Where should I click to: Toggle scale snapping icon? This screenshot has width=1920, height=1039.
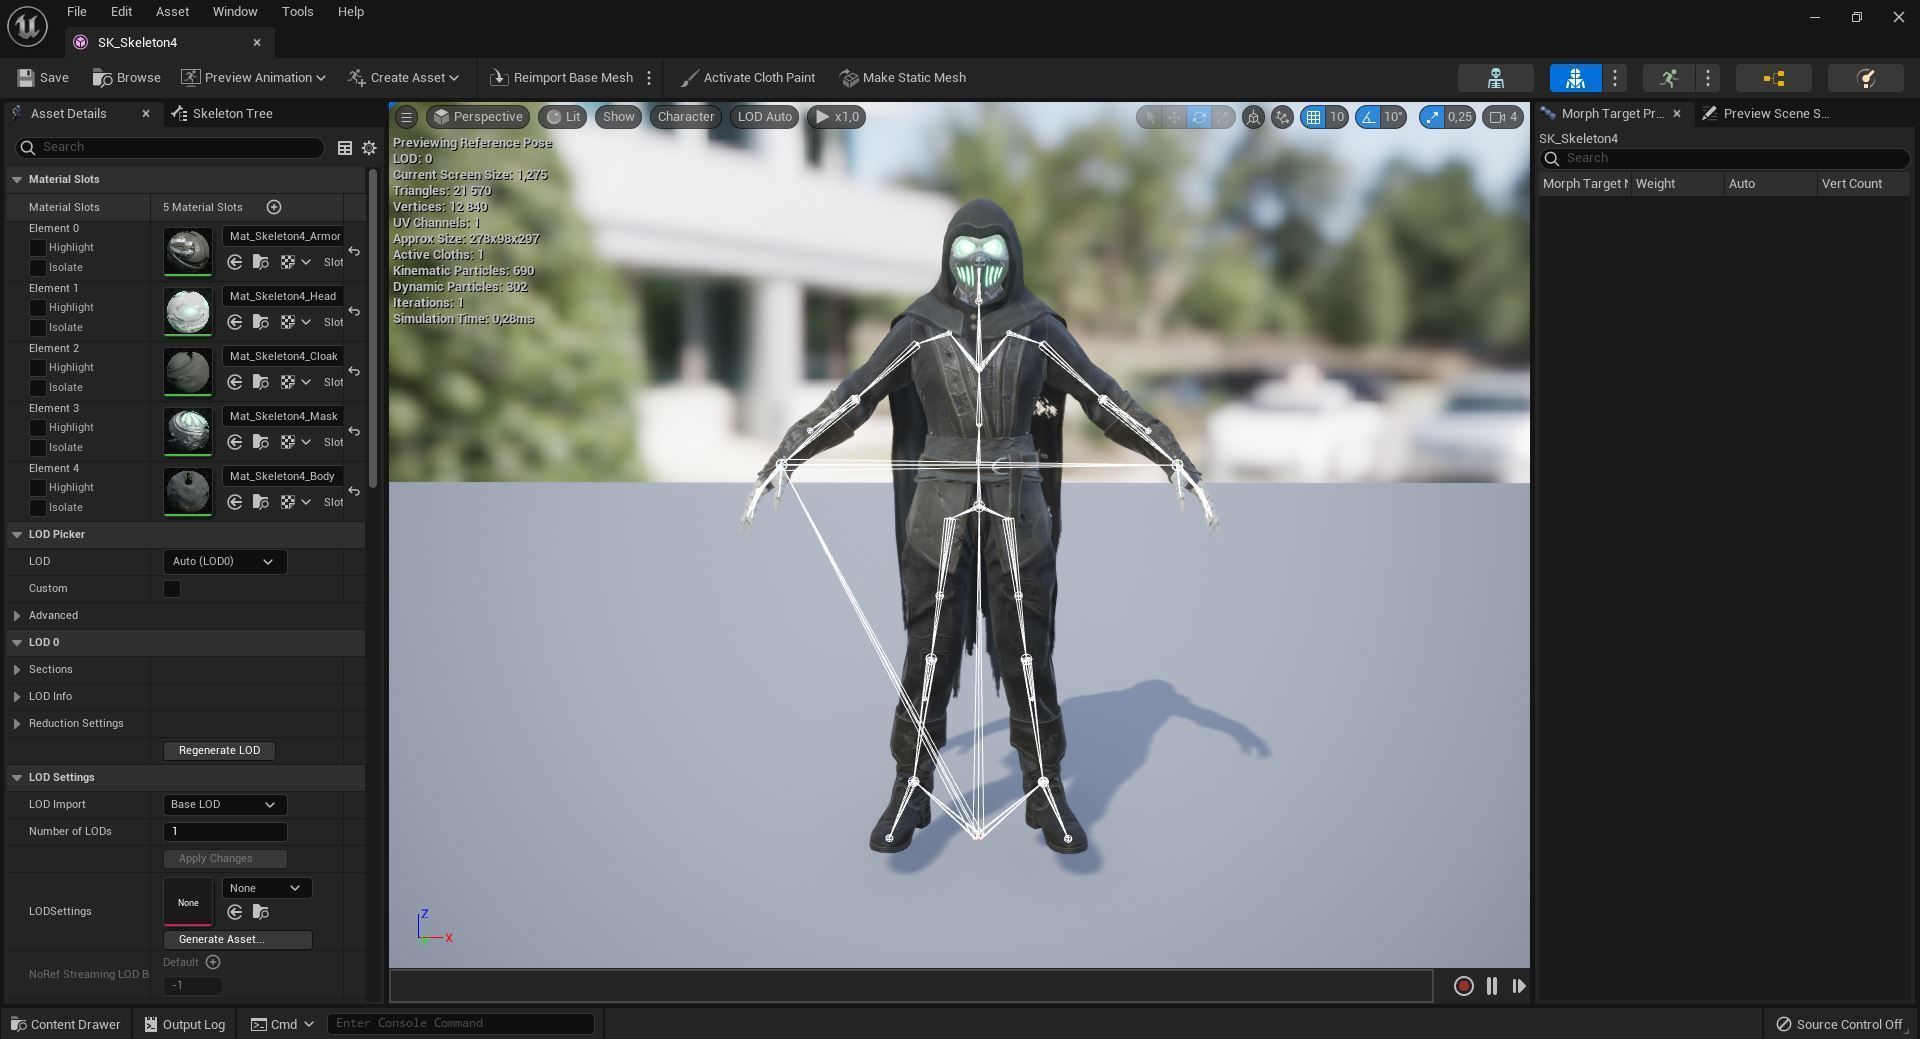pos(1432,117)
